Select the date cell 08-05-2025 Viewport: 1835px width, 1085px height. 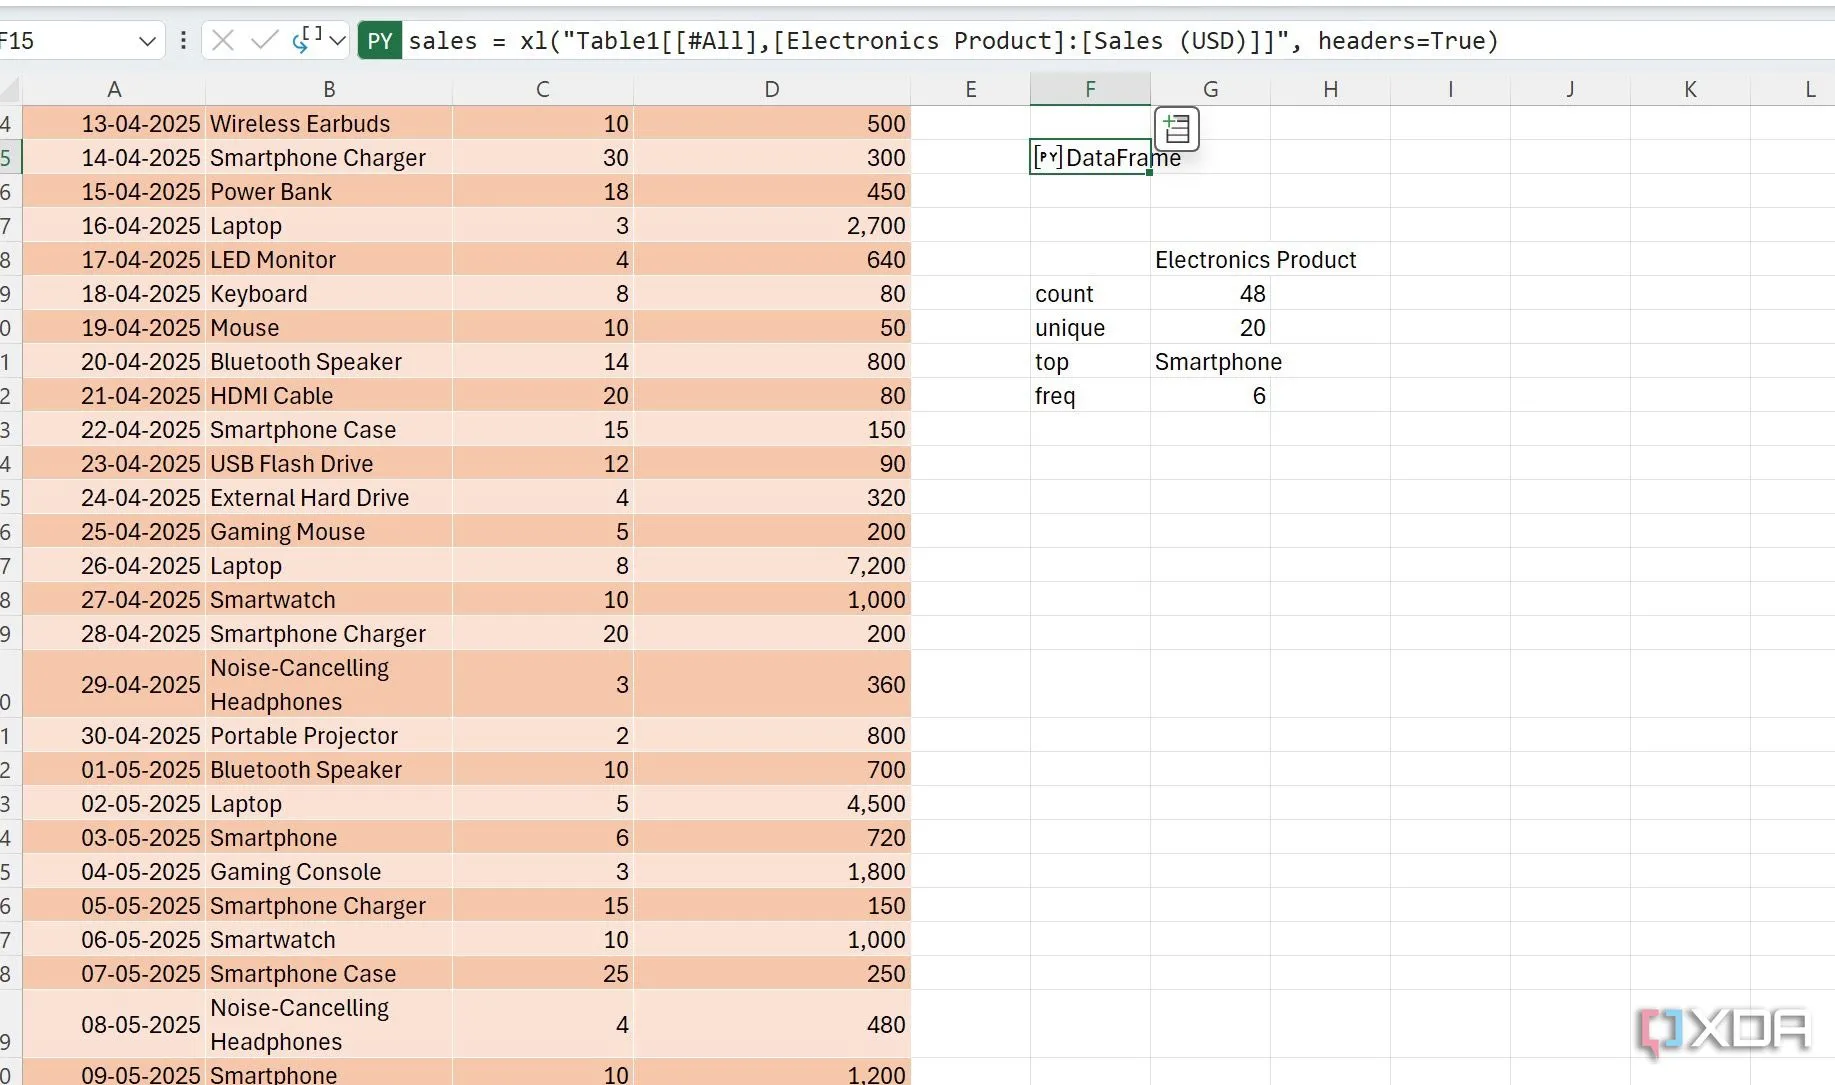[114, 1025]
